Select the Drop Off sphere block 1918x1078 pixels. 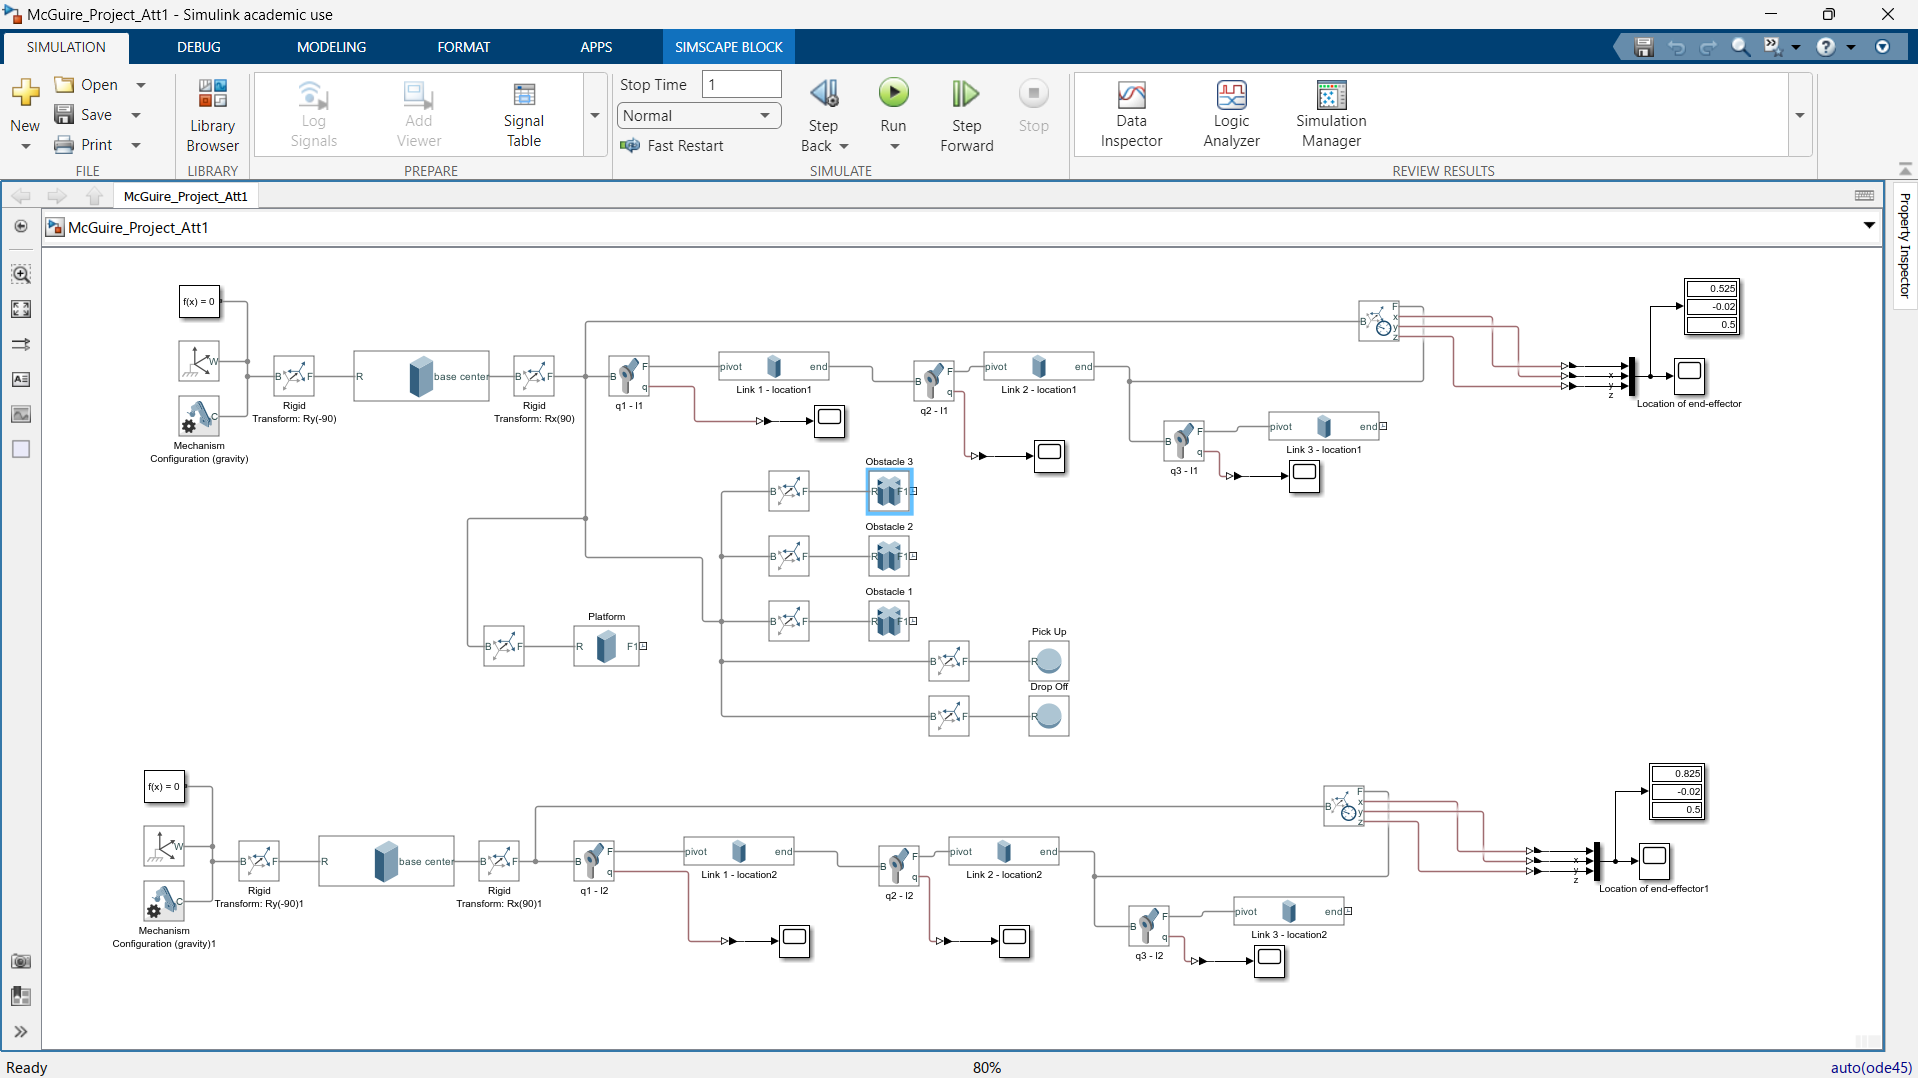(x=1048, y=716)
